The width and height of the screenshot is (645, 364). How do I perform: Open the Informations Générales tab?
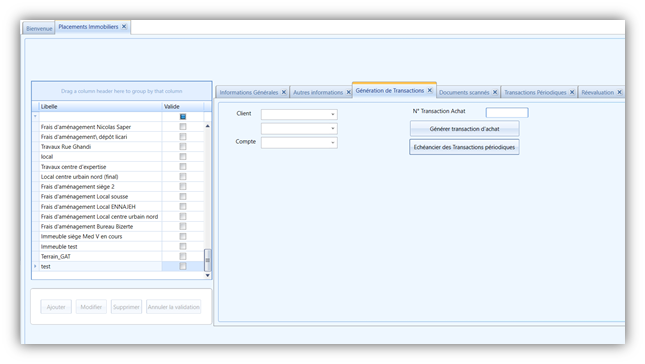tap(248, 93)
